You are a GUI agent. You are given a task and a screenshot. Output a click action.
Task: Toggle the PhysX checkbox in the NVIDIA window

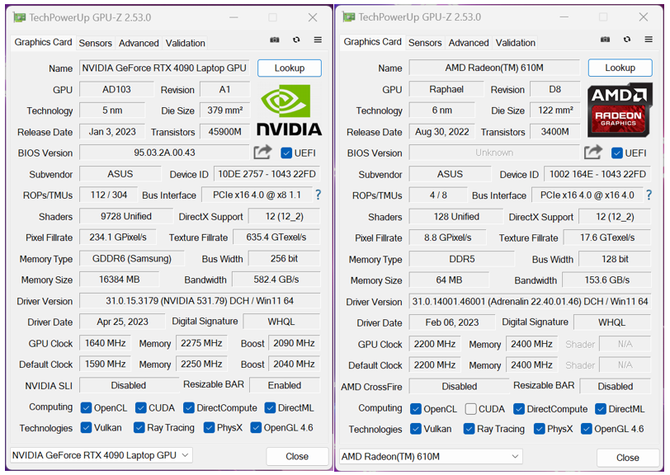209,428
